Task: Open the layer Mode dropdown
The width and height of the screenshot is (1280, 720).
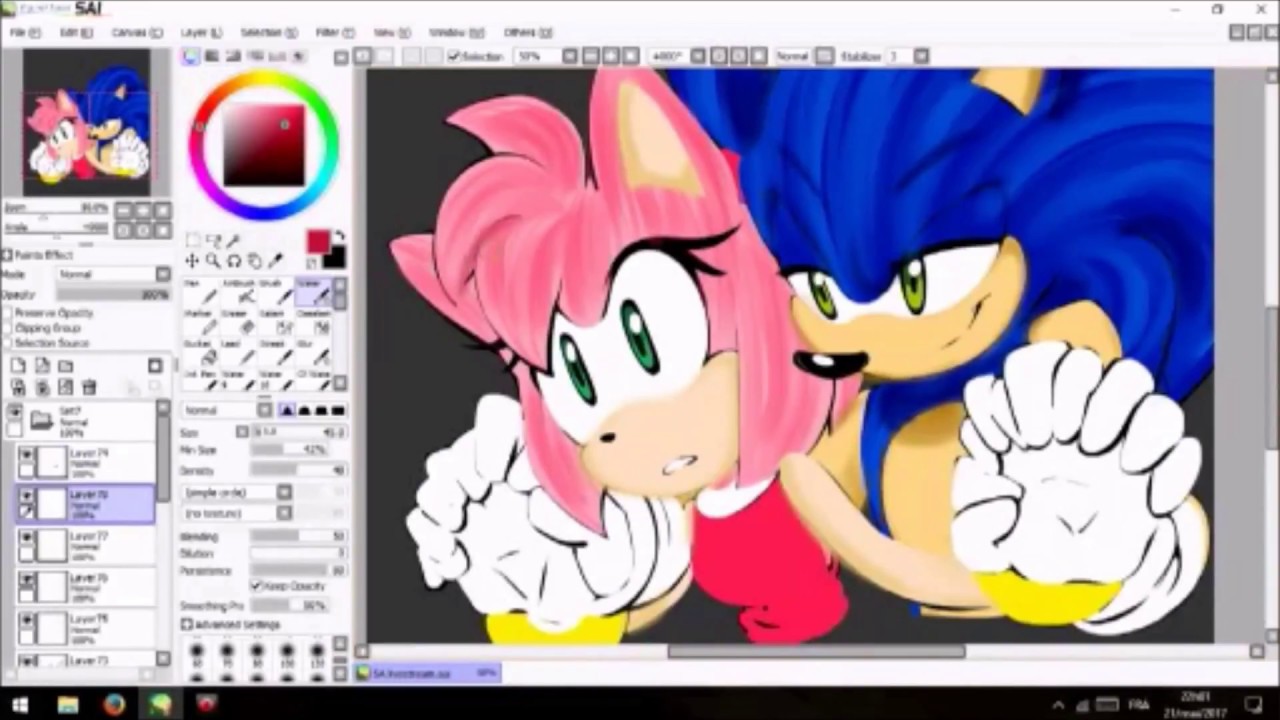Action: pos(114,274)
